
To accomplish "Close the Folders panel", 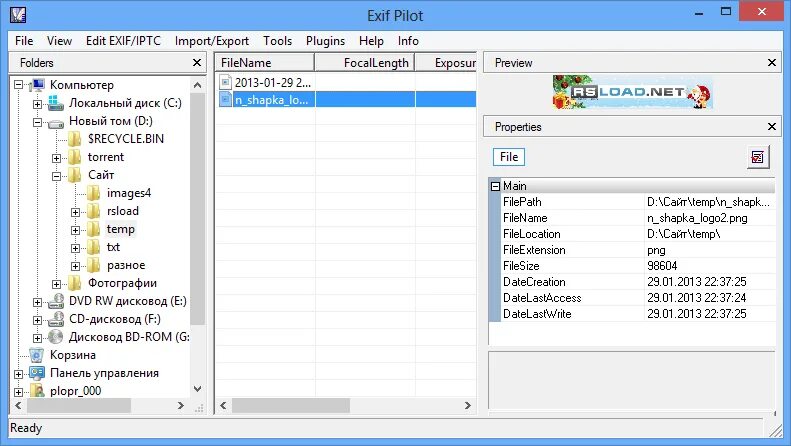I will (197, 63).
